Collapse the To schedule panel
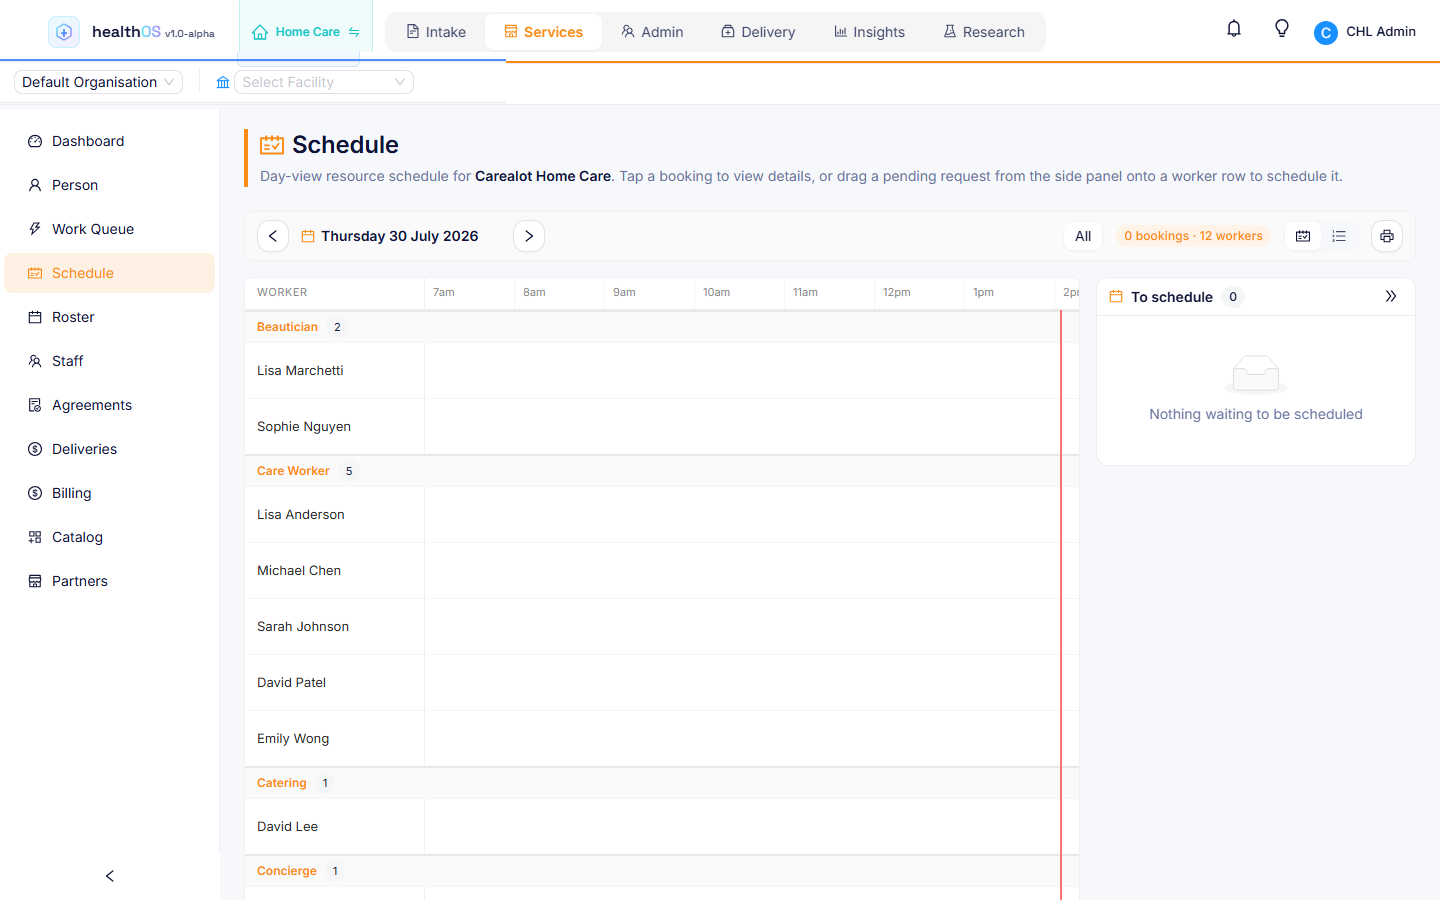1440x900 pixels. [1391, 296]
